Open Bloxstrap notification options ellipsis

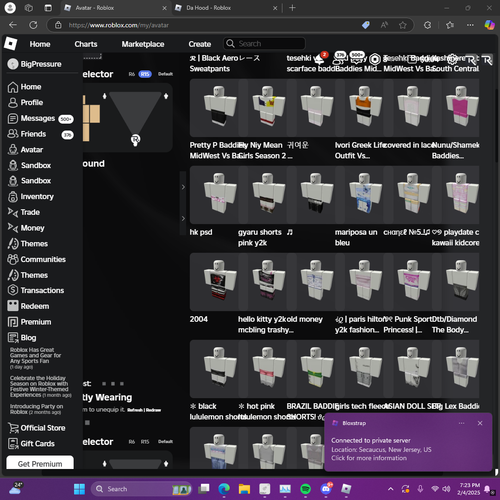click(x=461, y=423)
